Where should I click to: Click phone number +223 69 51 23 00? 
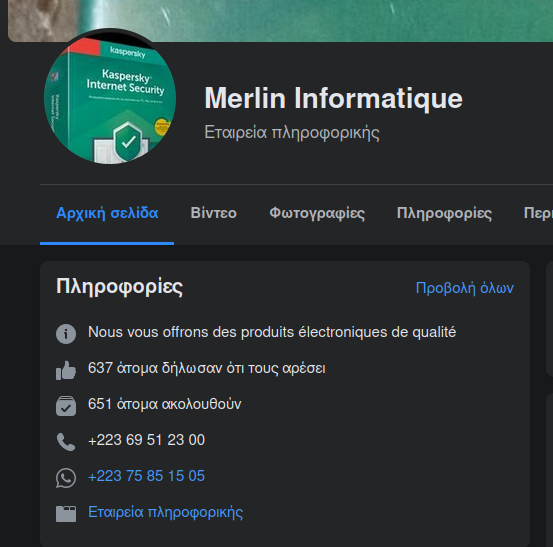pyautogui.click(x=146, y=440)
